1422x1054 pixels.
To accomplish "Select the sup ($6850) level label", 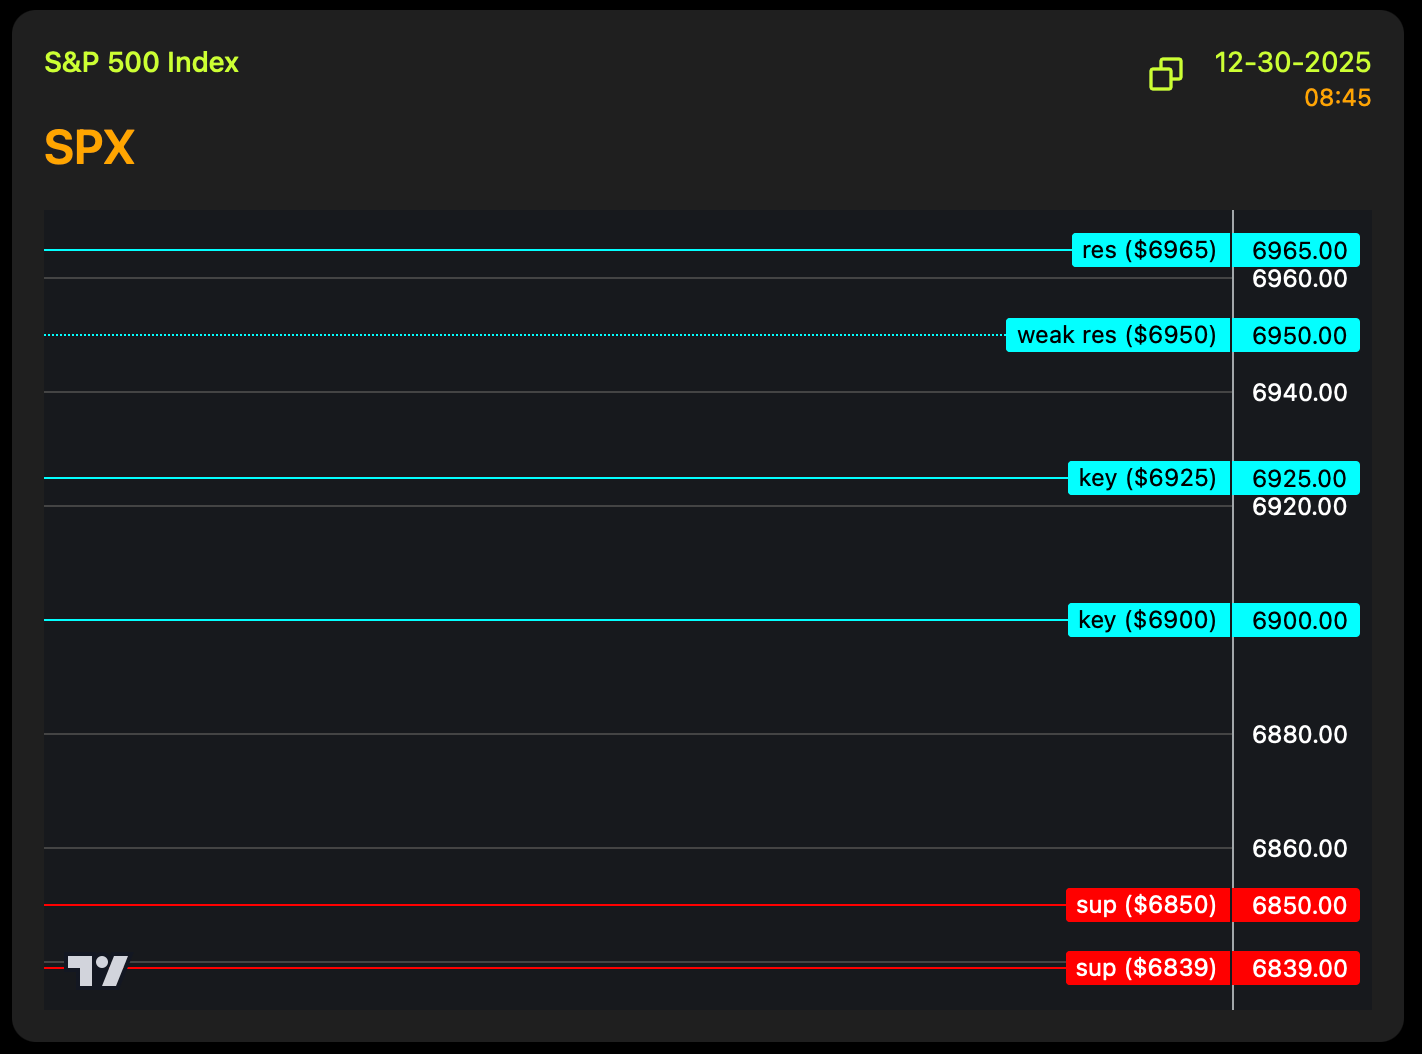I will pos(1147,905).
